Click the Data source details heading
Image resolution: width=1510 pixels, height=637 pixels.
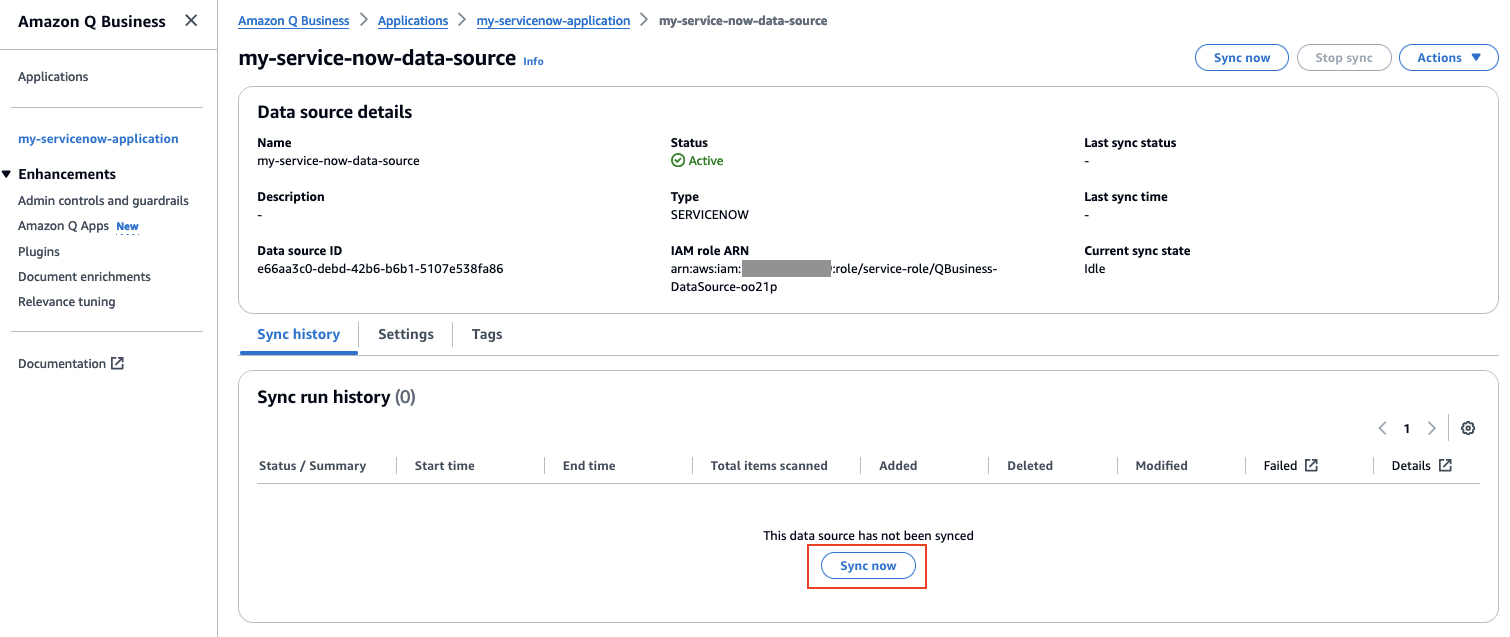click(x=335, y=112)
